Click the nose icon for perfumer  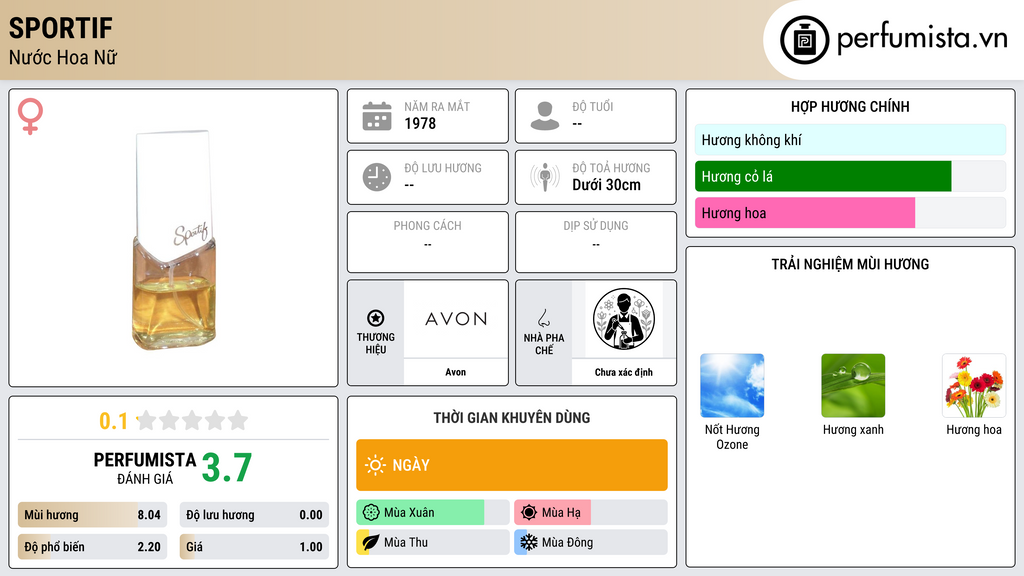tap(543, 318)
